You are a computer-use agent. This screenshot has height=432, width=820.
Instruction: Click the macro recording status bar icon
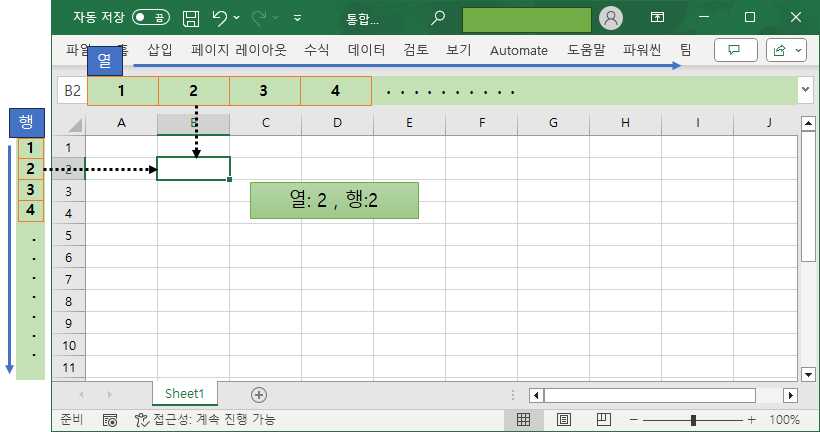pos(110,420)
